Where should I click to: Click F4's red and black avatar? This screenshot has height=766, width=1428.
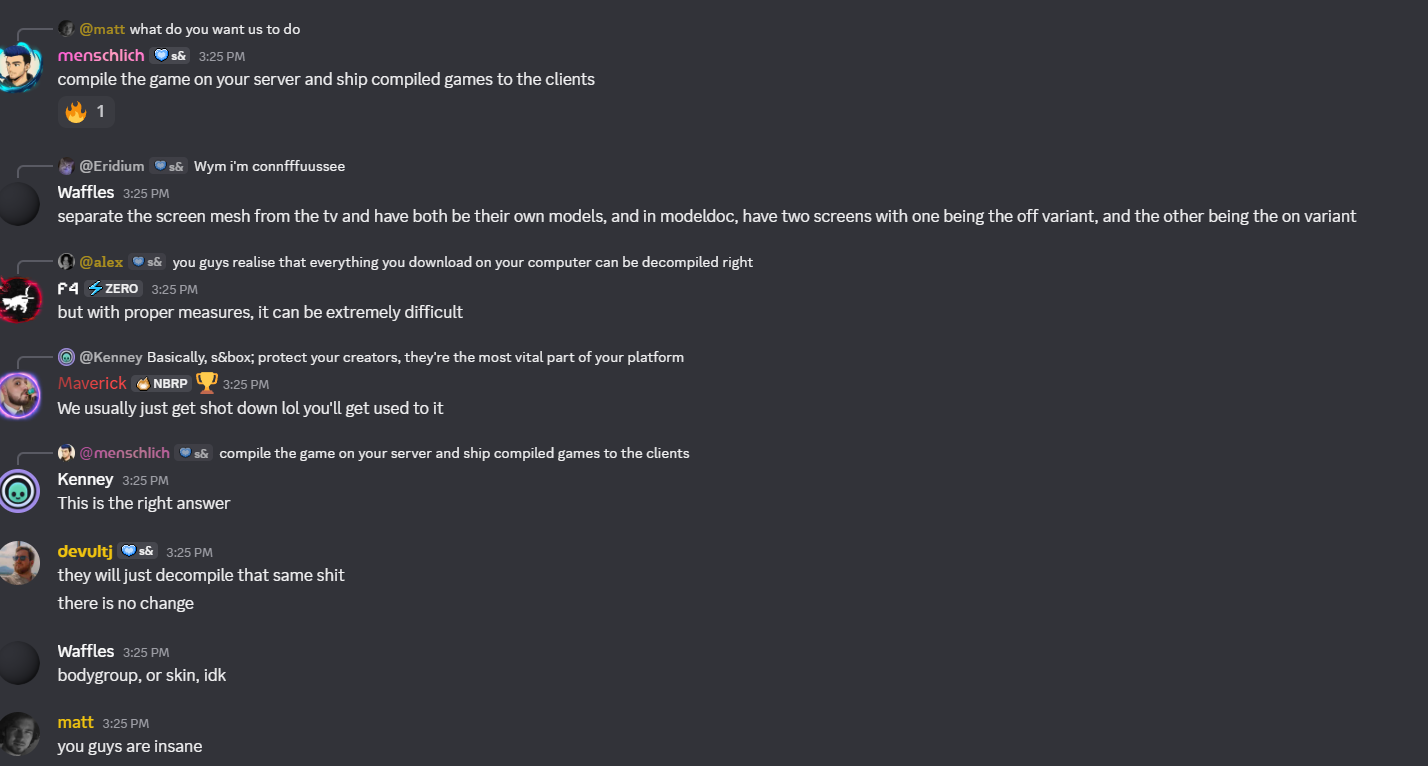[19, 300]
